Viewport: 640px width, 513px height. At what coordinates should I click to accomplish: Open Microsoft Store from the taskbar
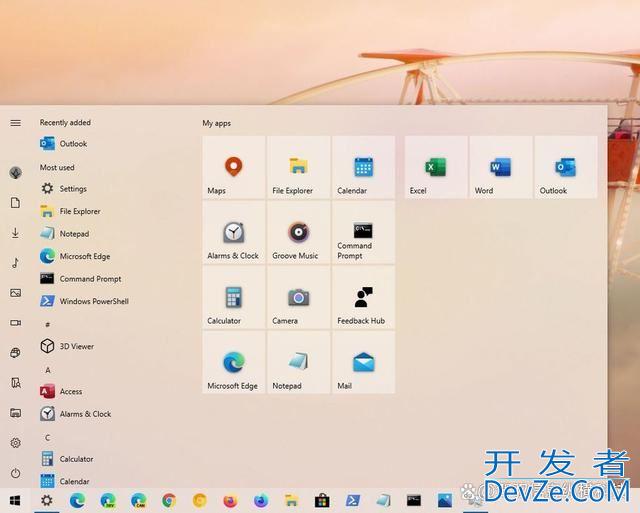[x=322, y=500]
